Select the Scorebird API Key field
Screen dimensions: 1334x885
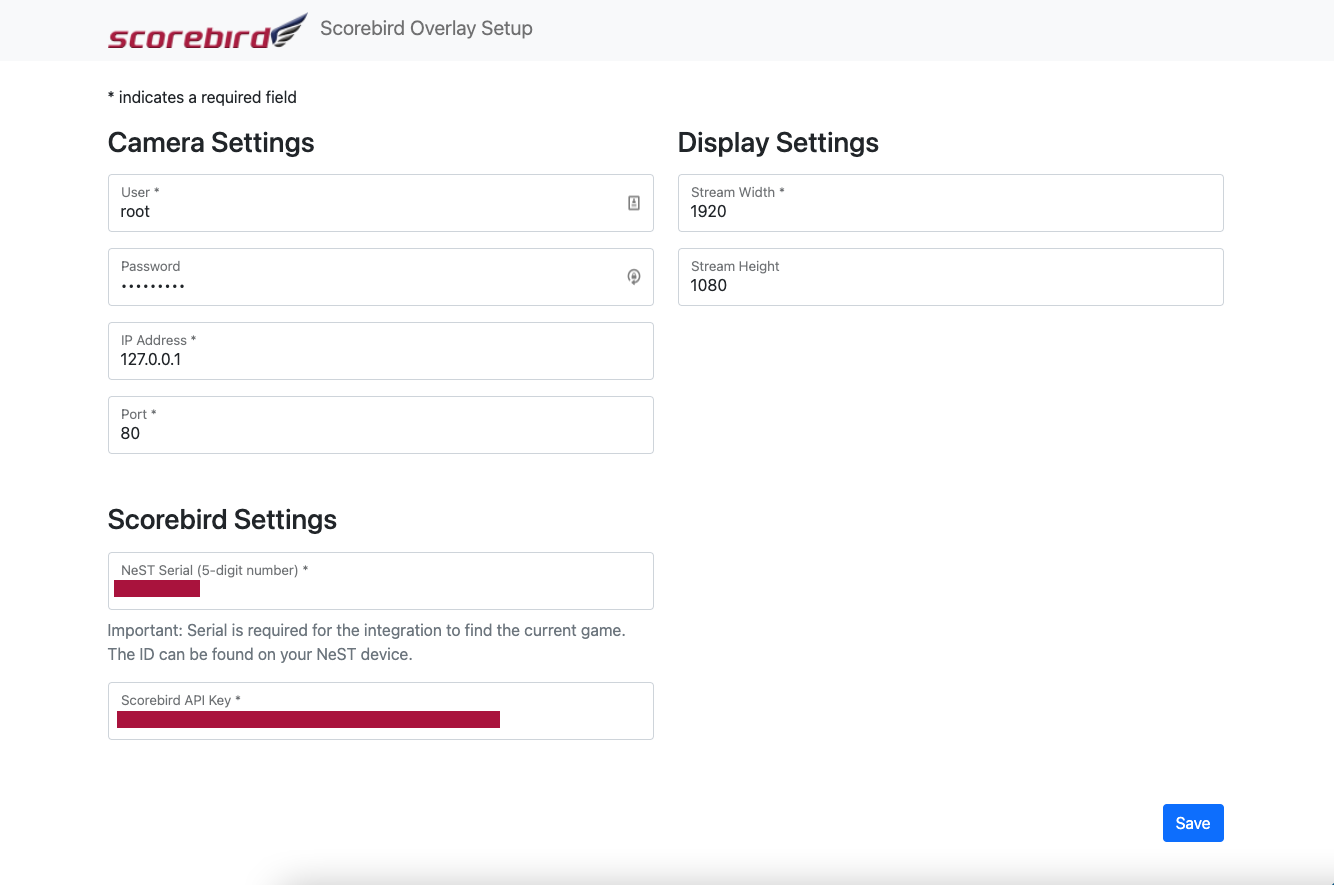coord(381,711)
